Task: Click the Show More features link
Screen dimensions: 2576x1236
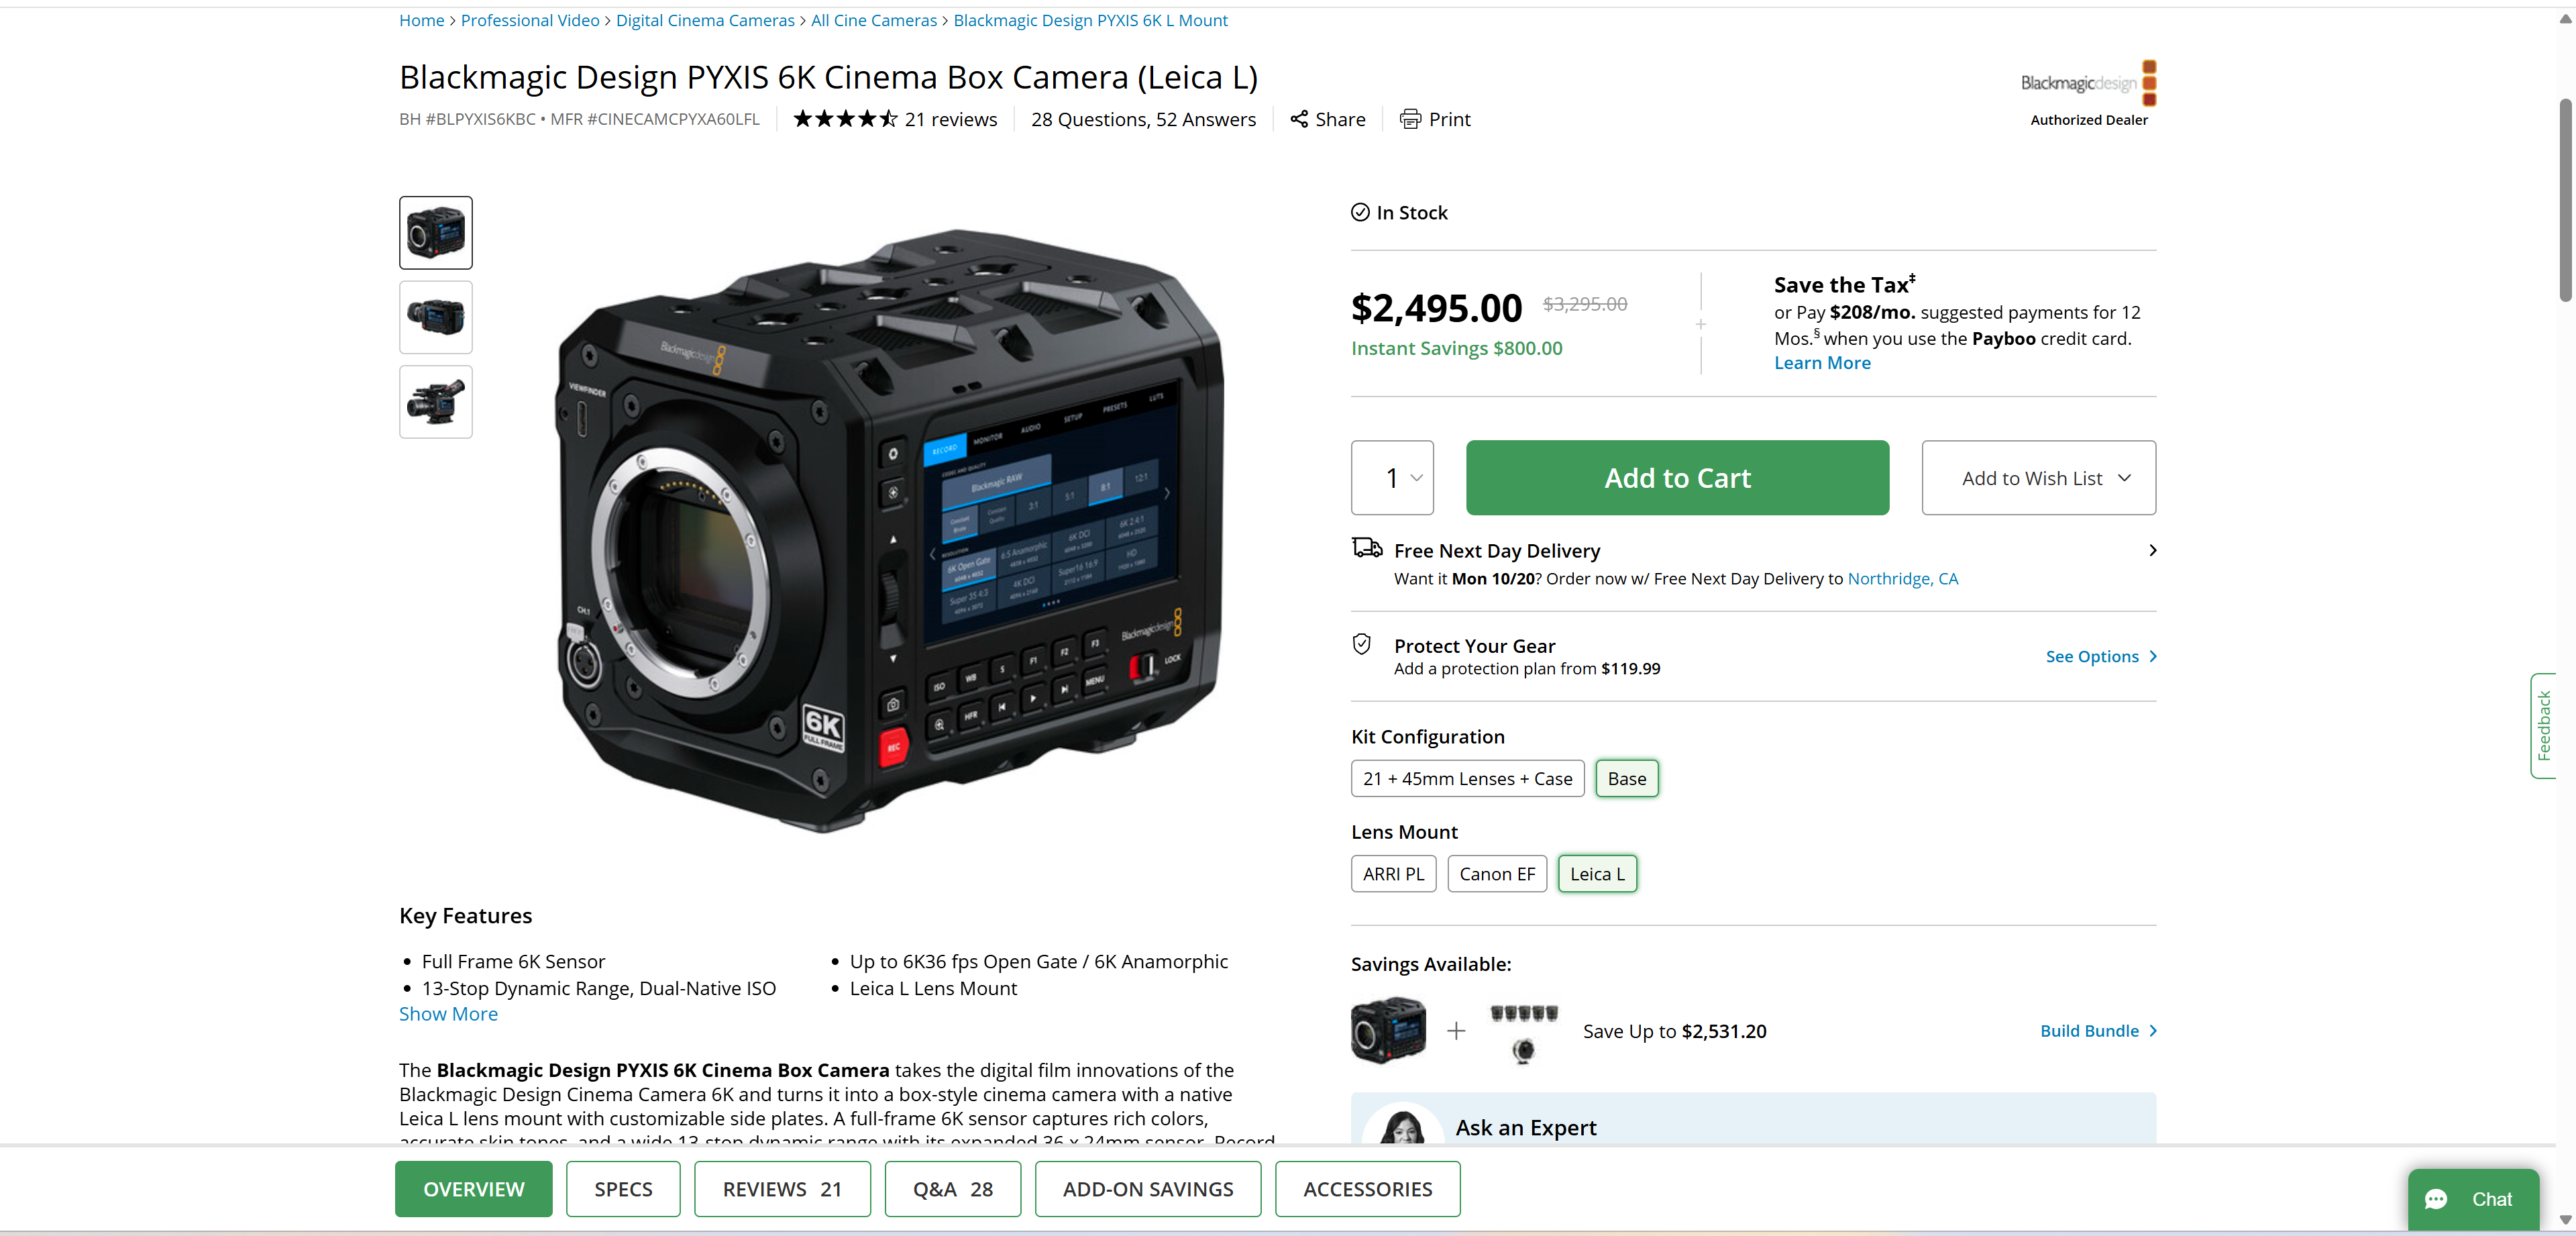Action: [448, 1014]
